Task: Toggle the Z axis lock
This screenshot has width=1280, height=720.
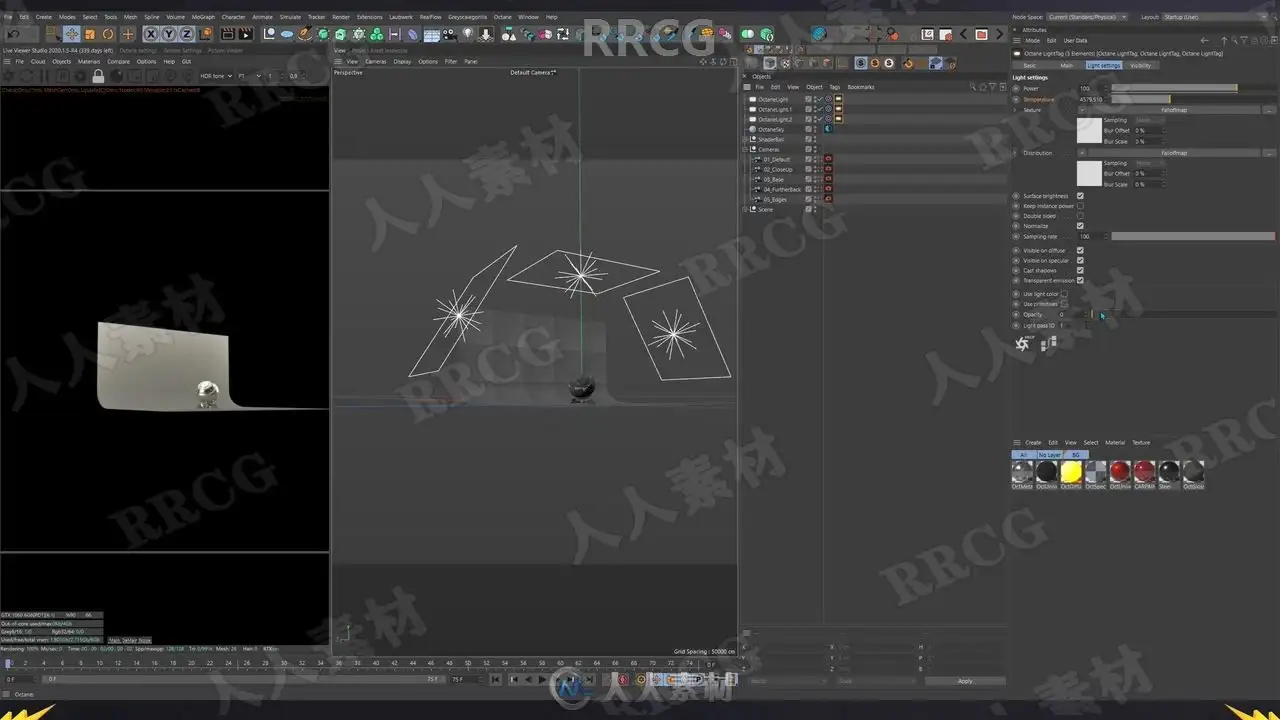Action: 187,34
